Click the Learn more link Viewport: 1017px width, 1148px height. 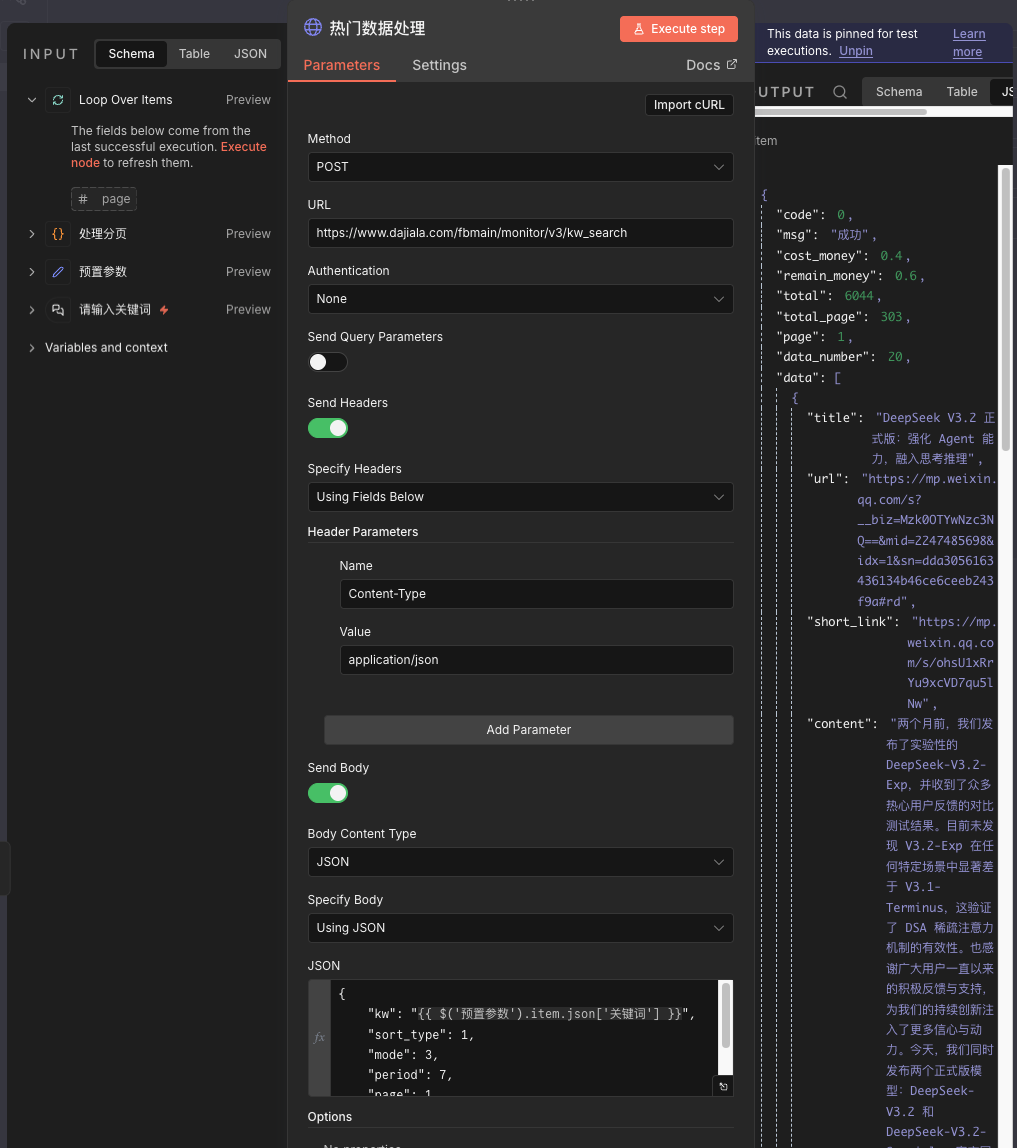coord(969,42)
